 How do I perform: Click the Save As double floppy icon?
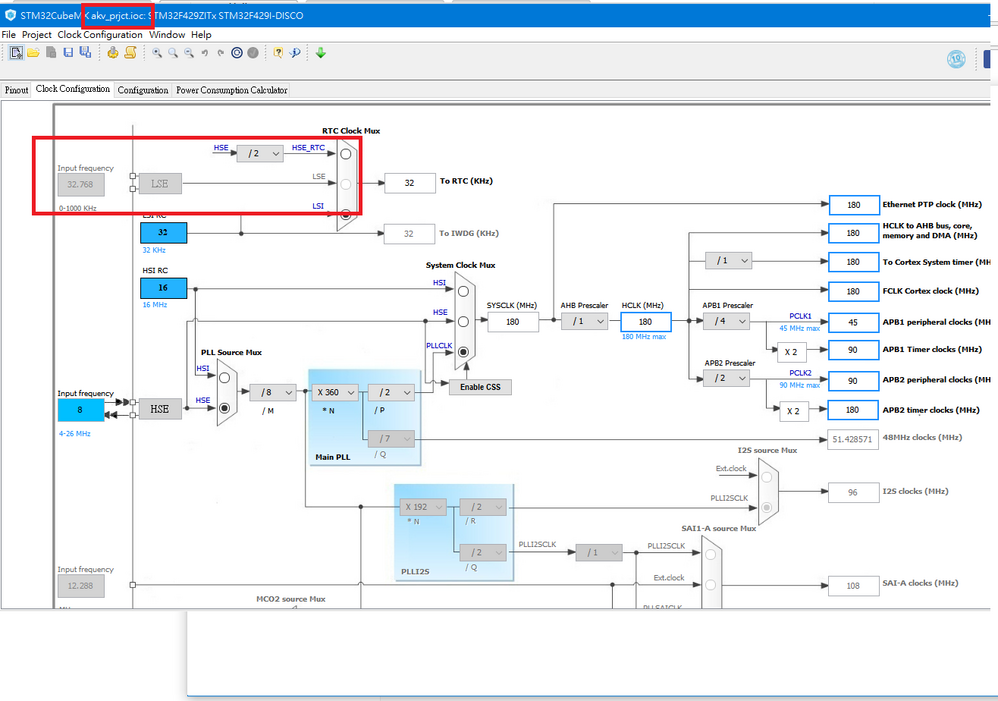[85, 53]
